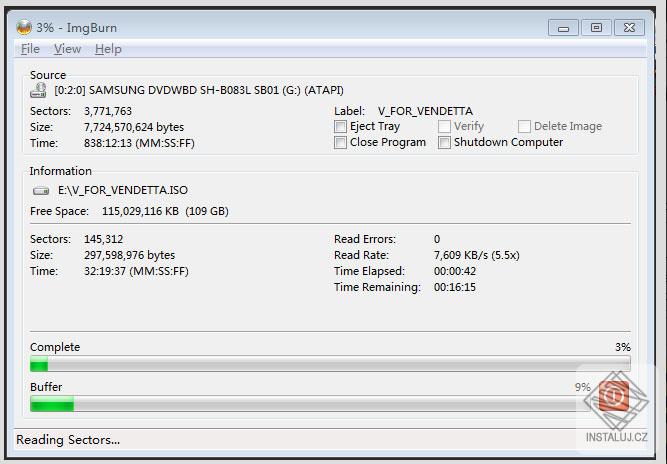This screenshot has width=667, height=464.
Task: Click the Time Remaining value 00:16:15
Action: tap(455, 287)
